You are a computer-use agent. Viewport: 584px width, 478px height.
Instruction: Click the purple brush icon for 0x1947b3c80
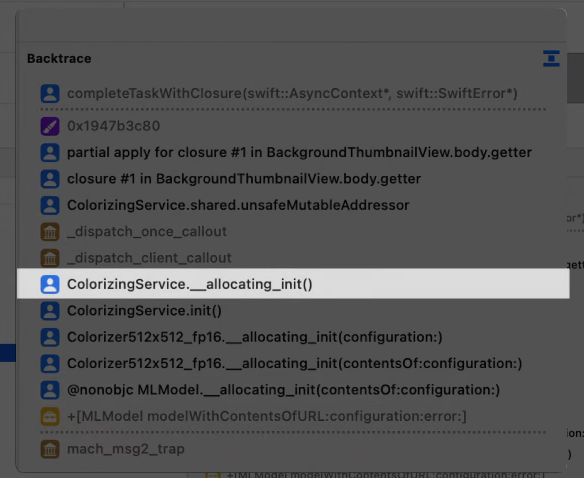[x=50, y=126]
